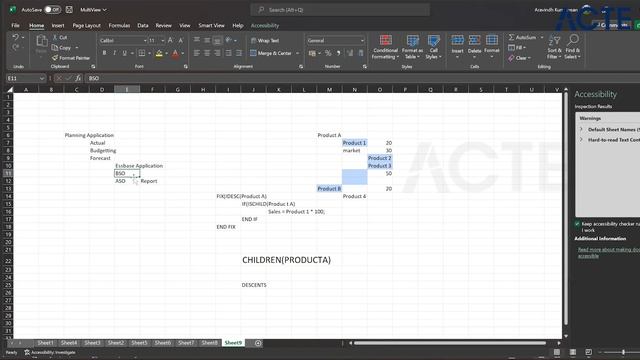Click the Copy button
The image size is (640, 360).
(x=61, y=47)
